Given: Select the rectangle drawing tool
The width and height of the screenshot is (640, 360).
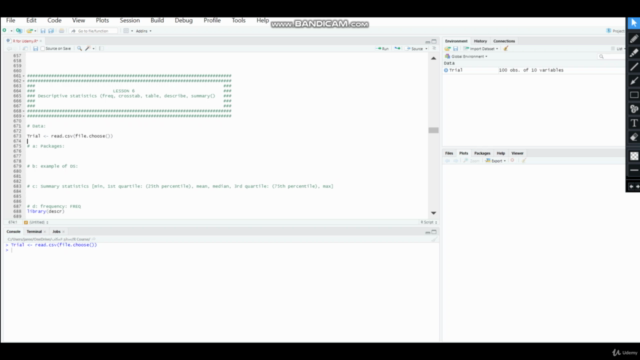Looking at the screenshot, I should (x=633, y=95).
